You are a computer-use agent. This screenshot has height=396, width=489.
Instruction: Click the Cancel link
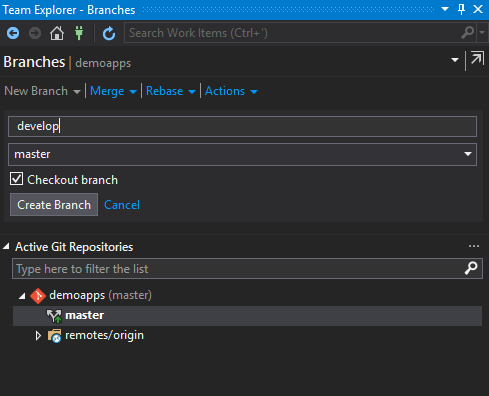click(122, 205)
